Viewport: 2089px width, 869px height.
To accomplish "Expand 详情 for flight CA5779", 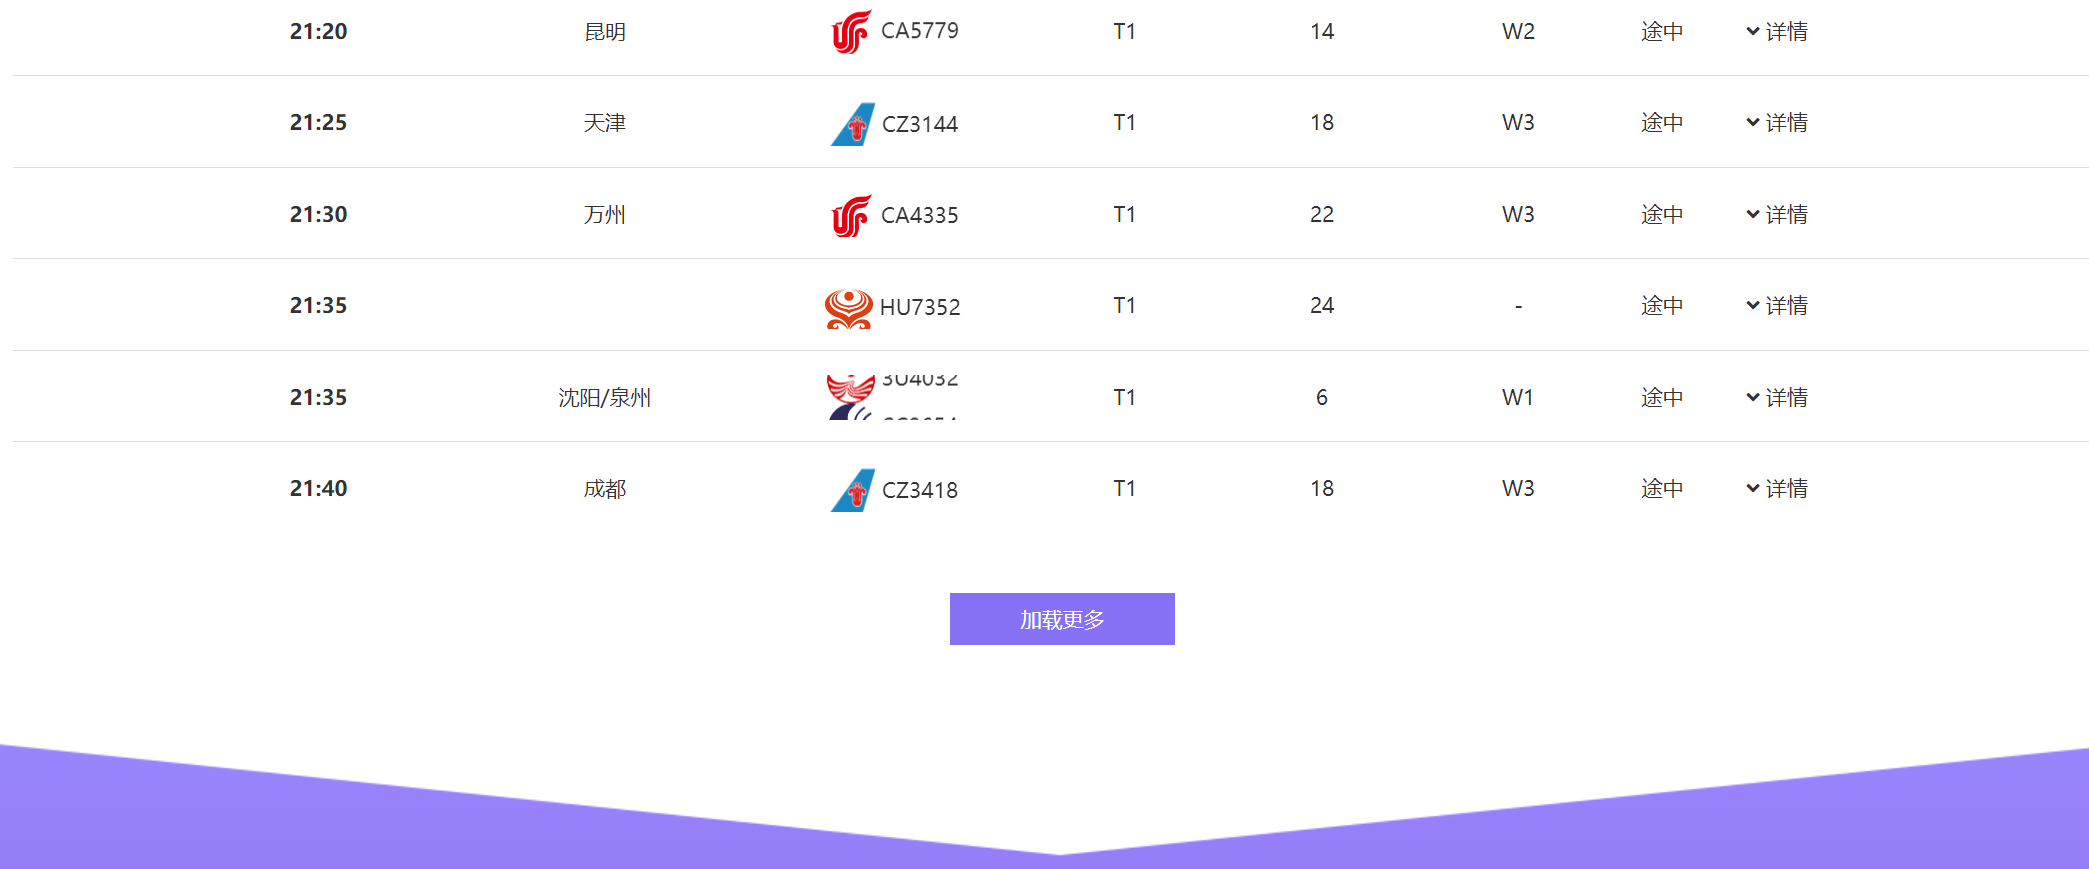I will 1777,32.
